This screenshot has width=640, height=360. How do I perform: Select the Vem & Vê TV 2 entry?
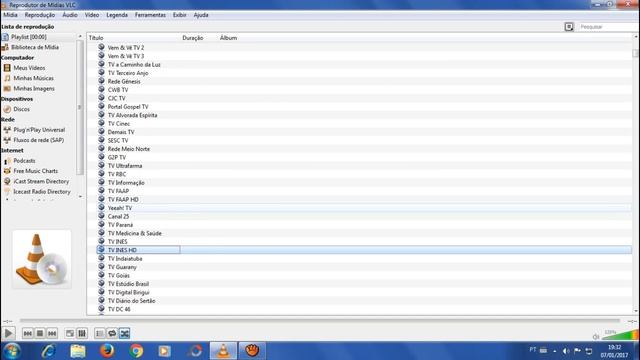[x=126, y=48]
